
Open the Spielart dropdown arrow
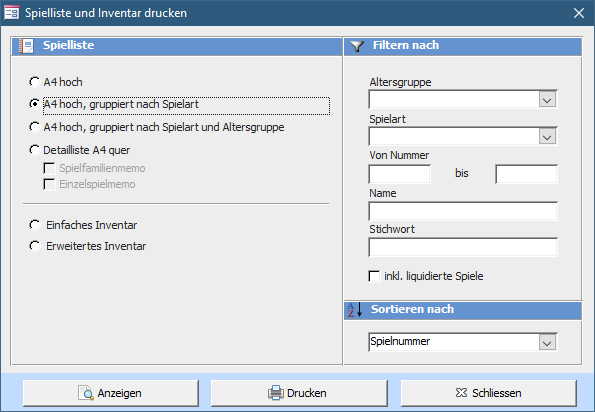(547, 137)
